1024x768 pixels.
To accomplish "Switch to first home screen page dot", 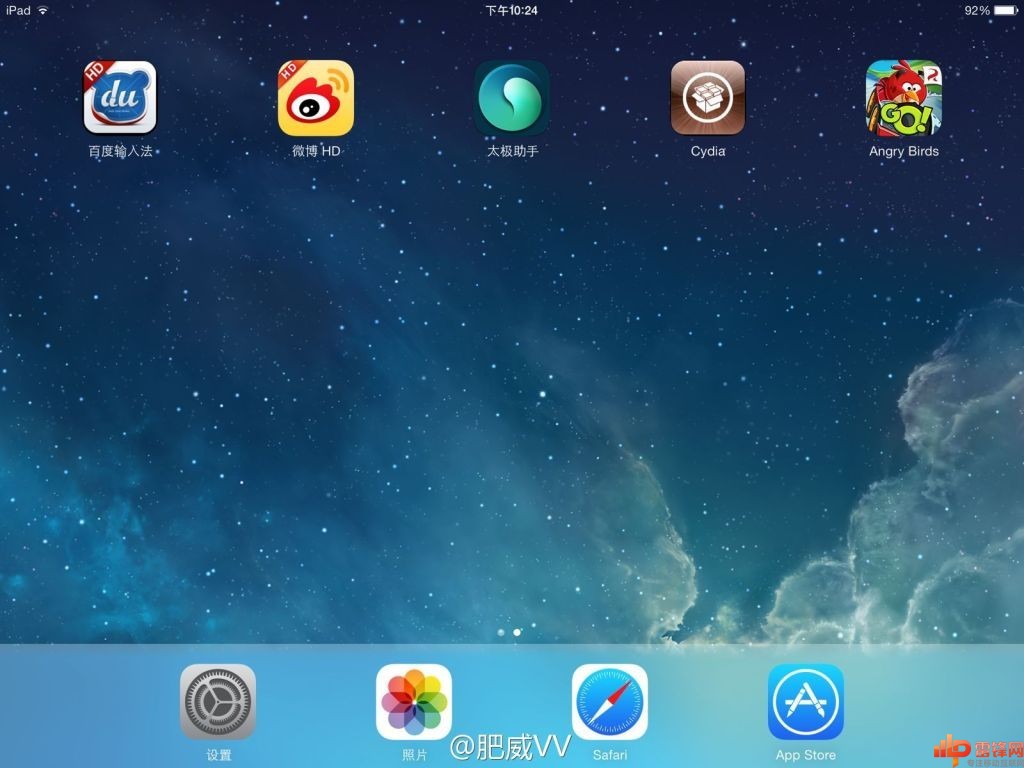I will coord(500,633).
